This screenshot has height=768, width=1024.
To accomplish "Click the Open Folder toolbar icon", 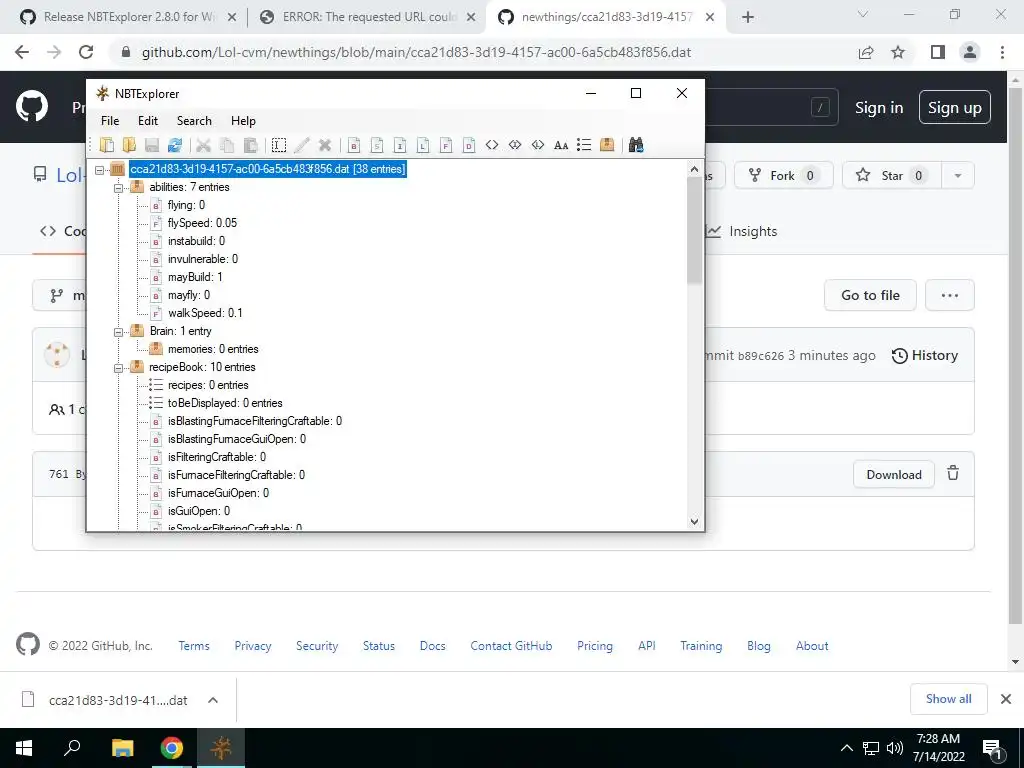I will 129,145.
